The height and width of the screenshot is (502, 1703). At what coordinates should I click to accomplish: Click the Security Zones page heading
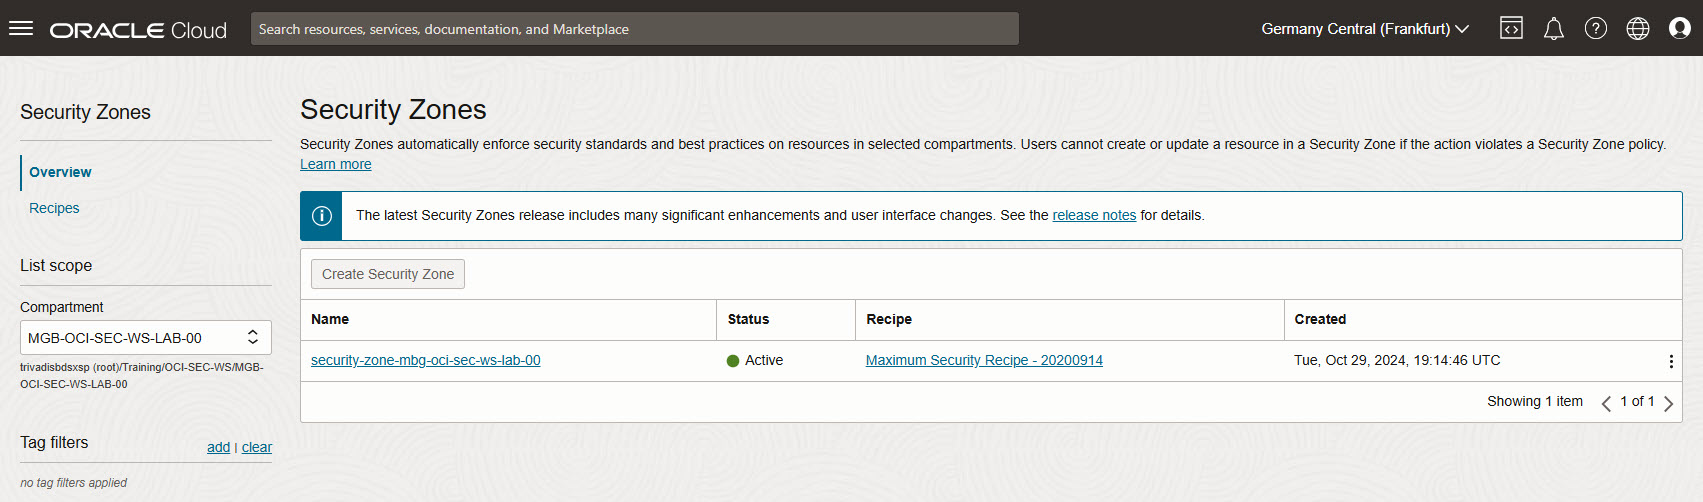393,109
